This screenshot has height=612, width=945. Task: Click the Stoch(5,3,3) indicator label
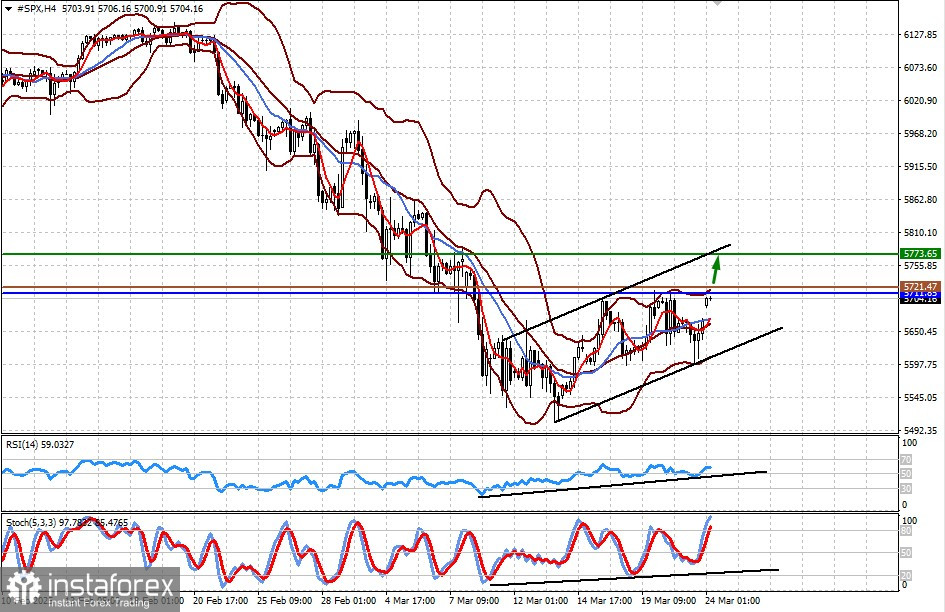(33, 522)
